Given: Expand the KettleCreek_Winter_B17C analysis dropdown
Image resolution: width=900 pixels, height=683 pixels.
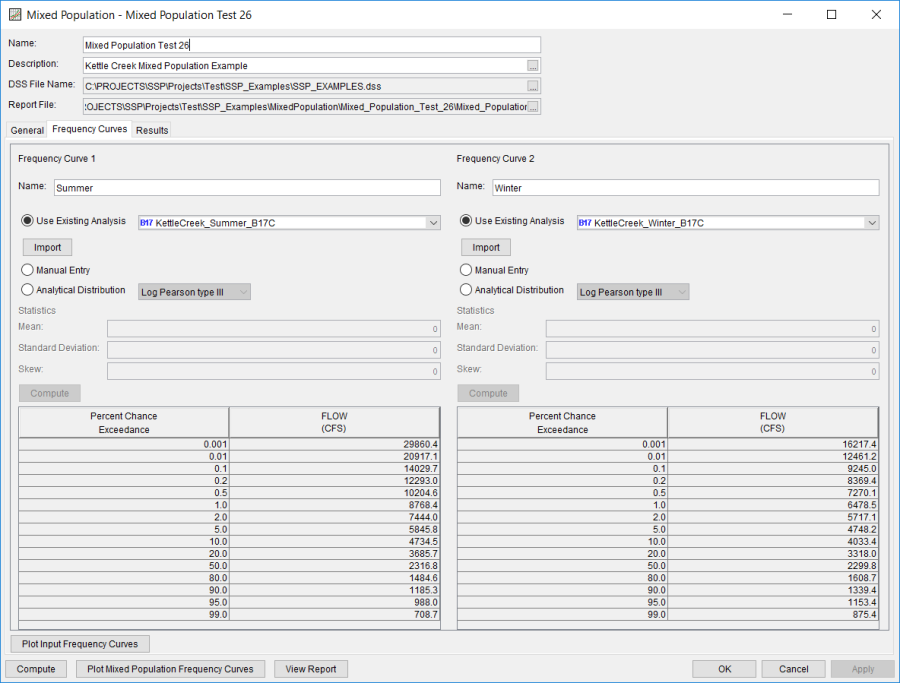Looking at the screenshot, I should 872,223.
